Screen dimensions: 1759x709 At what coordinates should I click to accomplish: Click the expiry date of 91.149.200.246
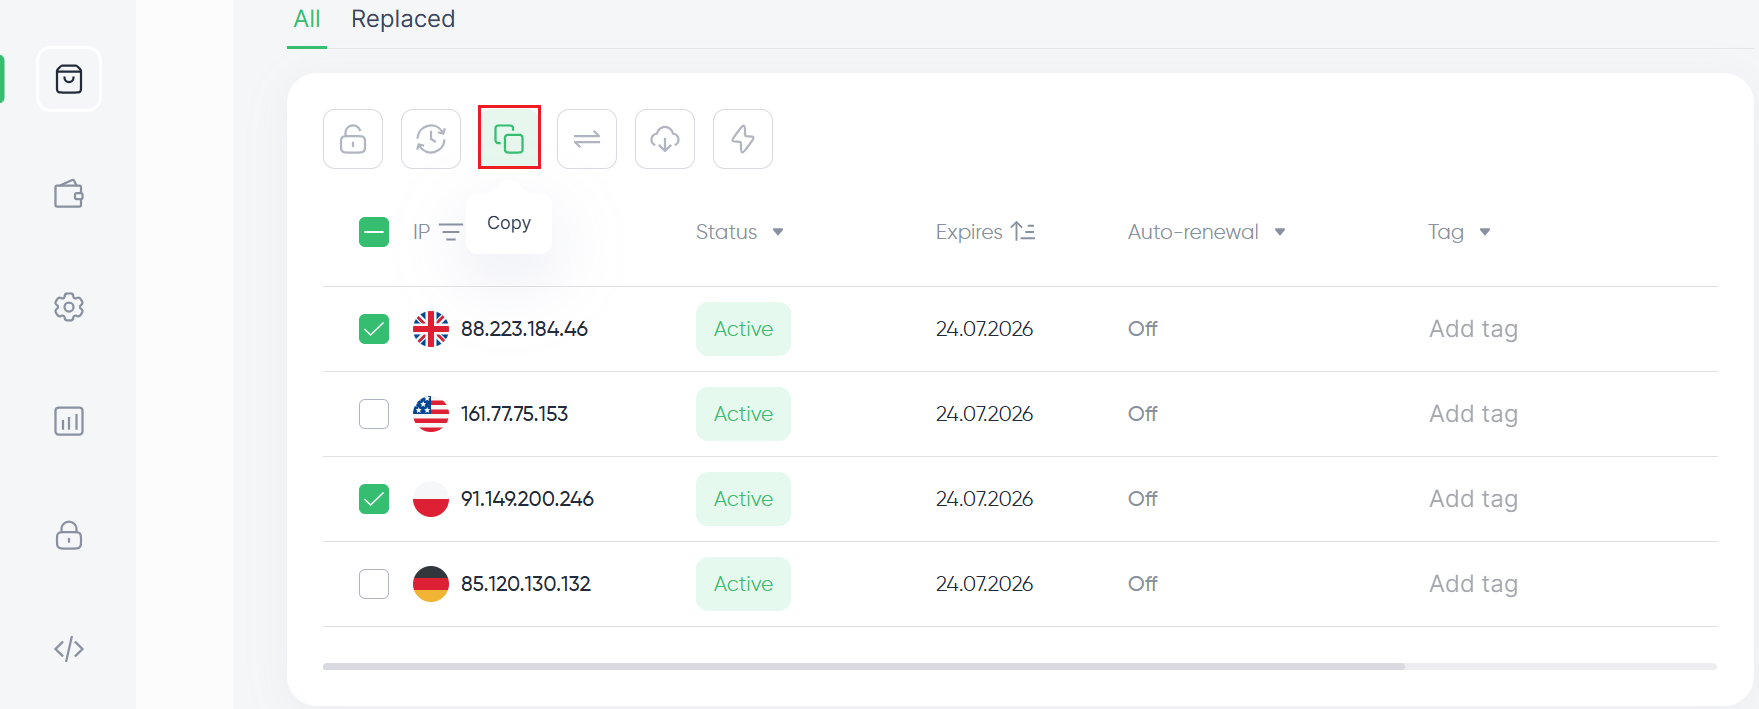coord(984,499)
